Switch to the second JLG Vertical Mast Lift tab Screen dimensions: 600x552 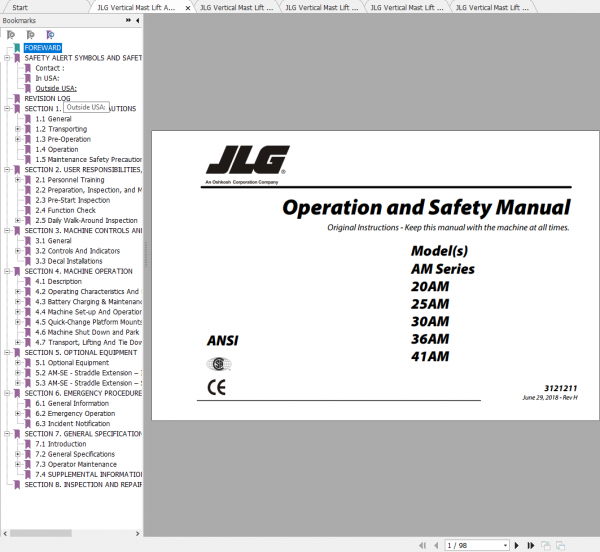(x=236, y=8)
